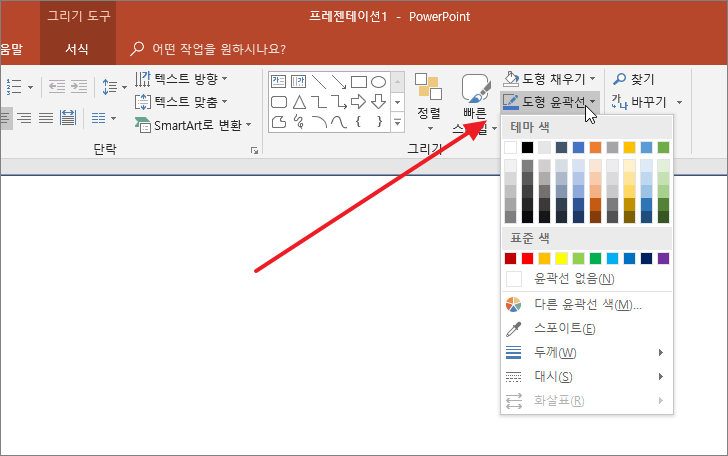
Task: Select the elbow connector shape
Action: pyautogui.click(x=318, y=102)
